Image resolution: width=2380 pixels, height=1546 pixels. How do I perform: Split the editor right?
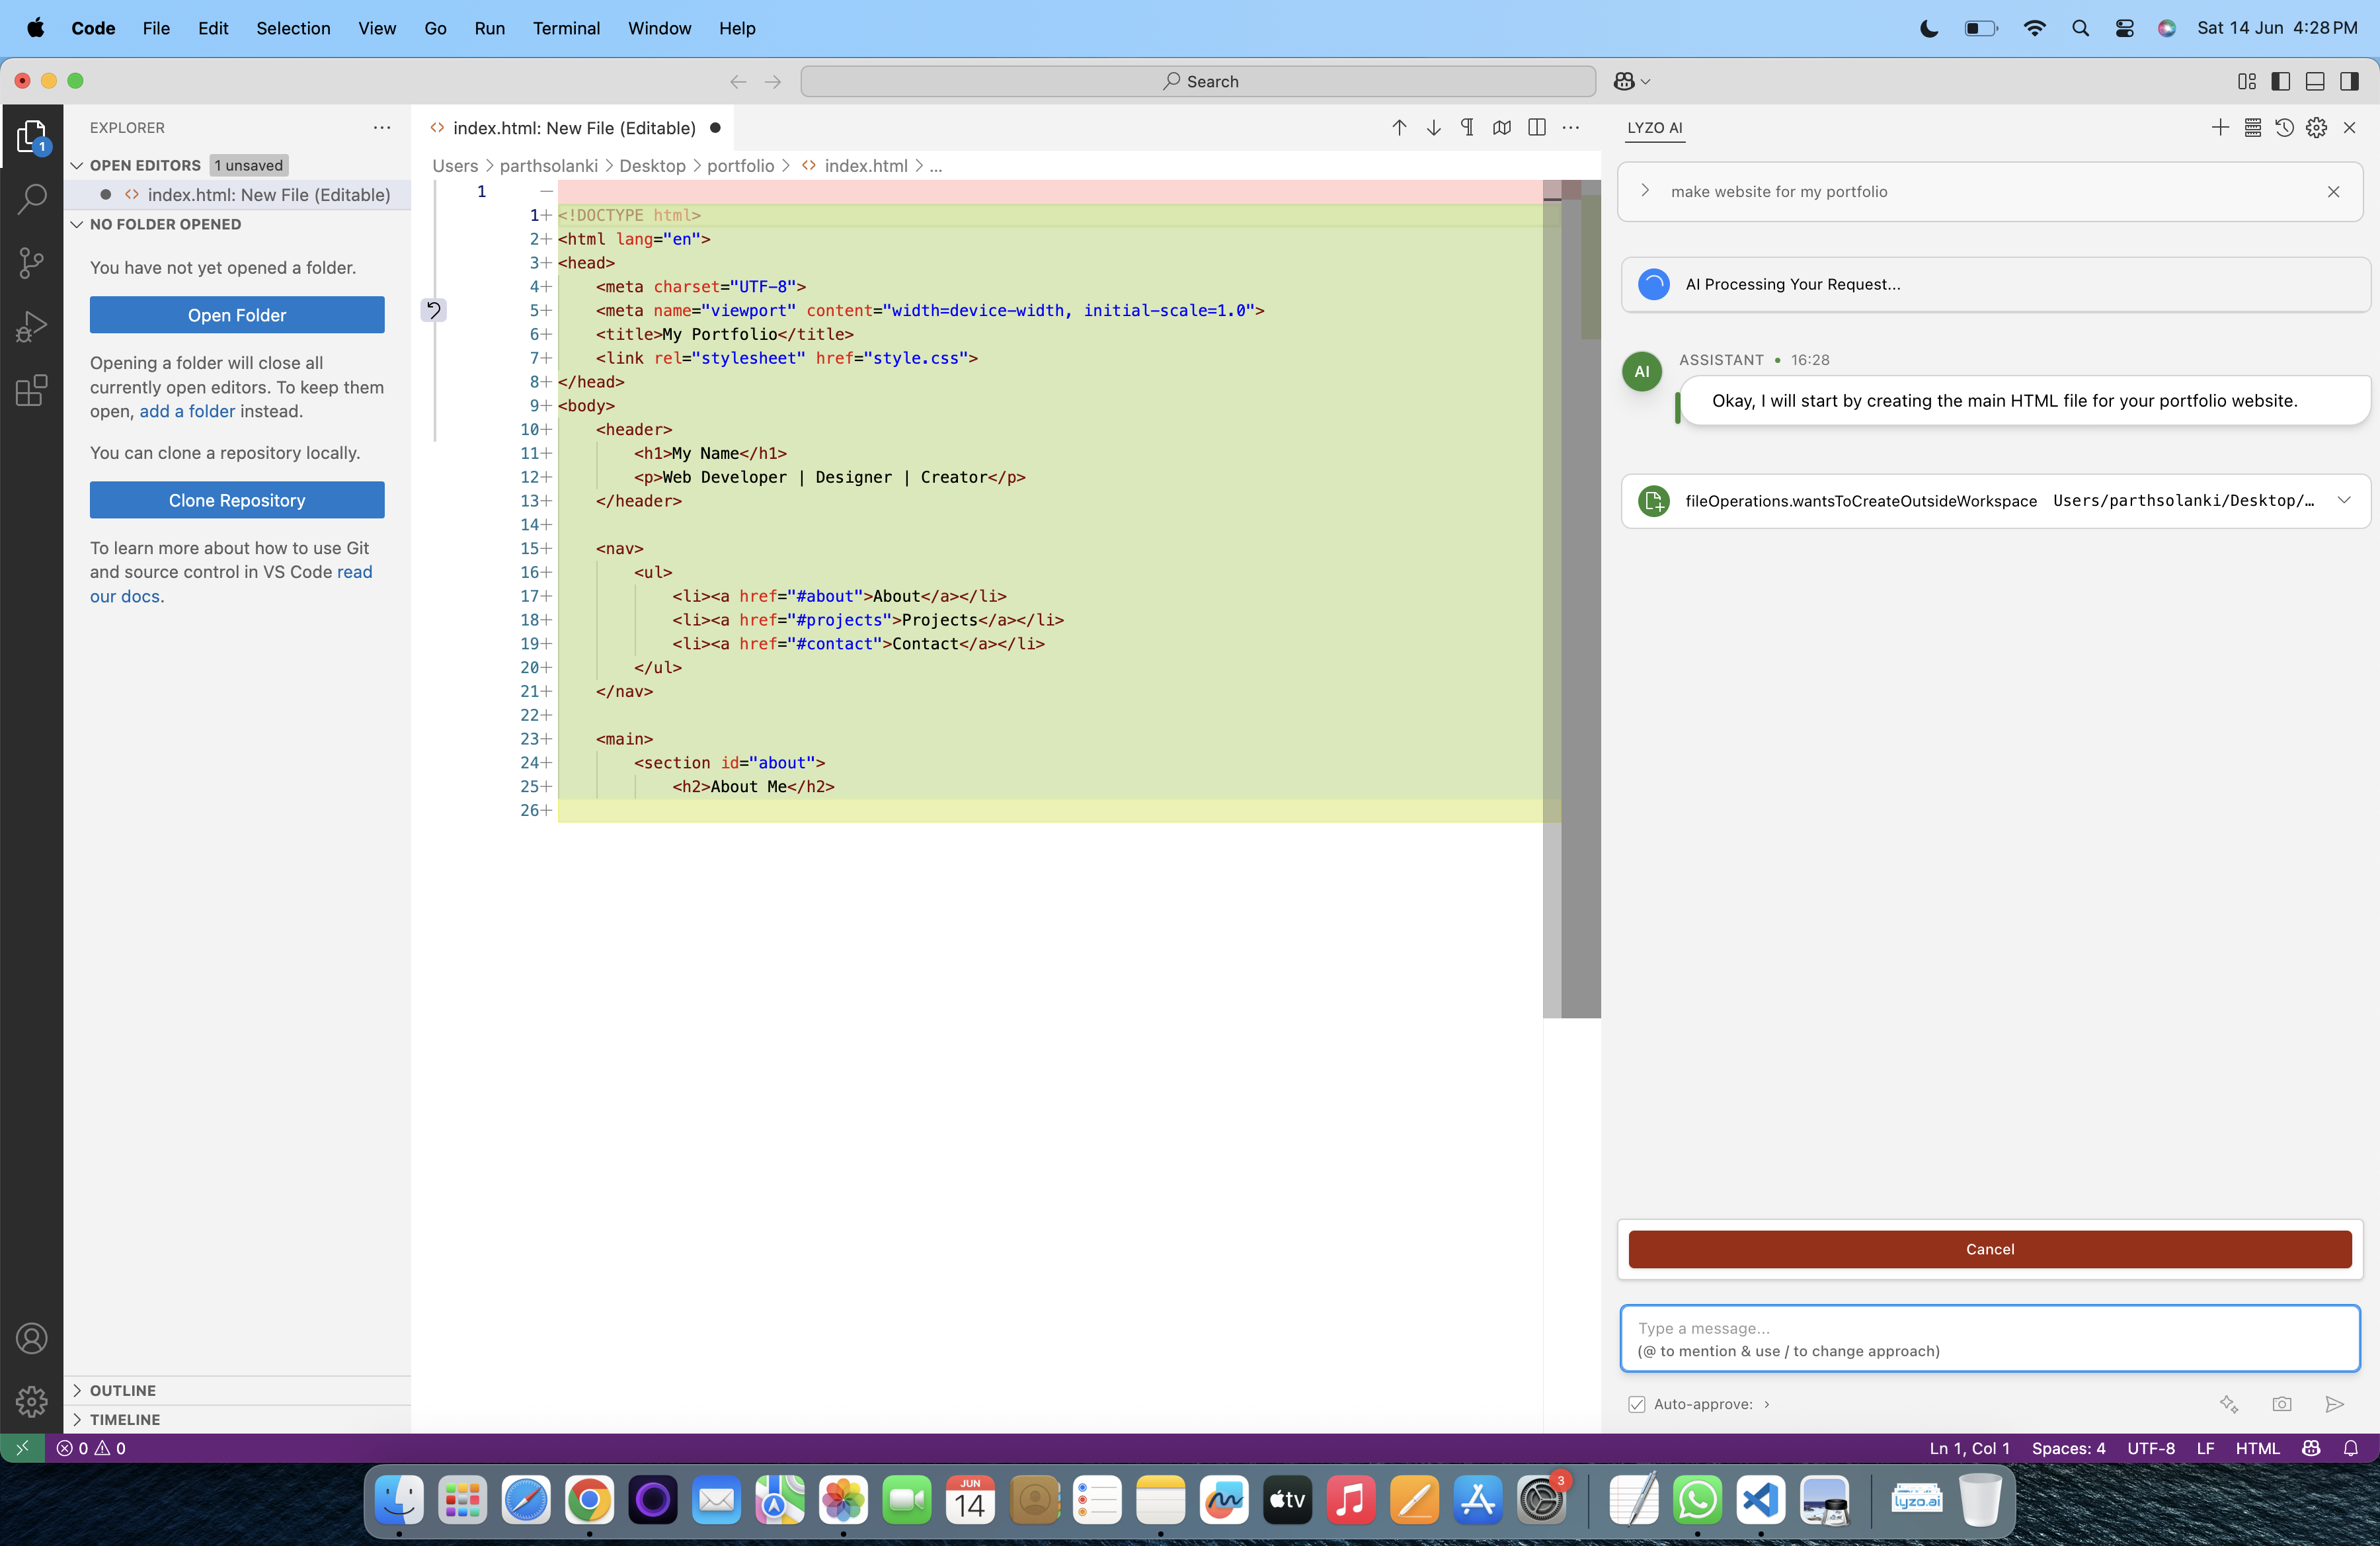(x=1537, y=128)
